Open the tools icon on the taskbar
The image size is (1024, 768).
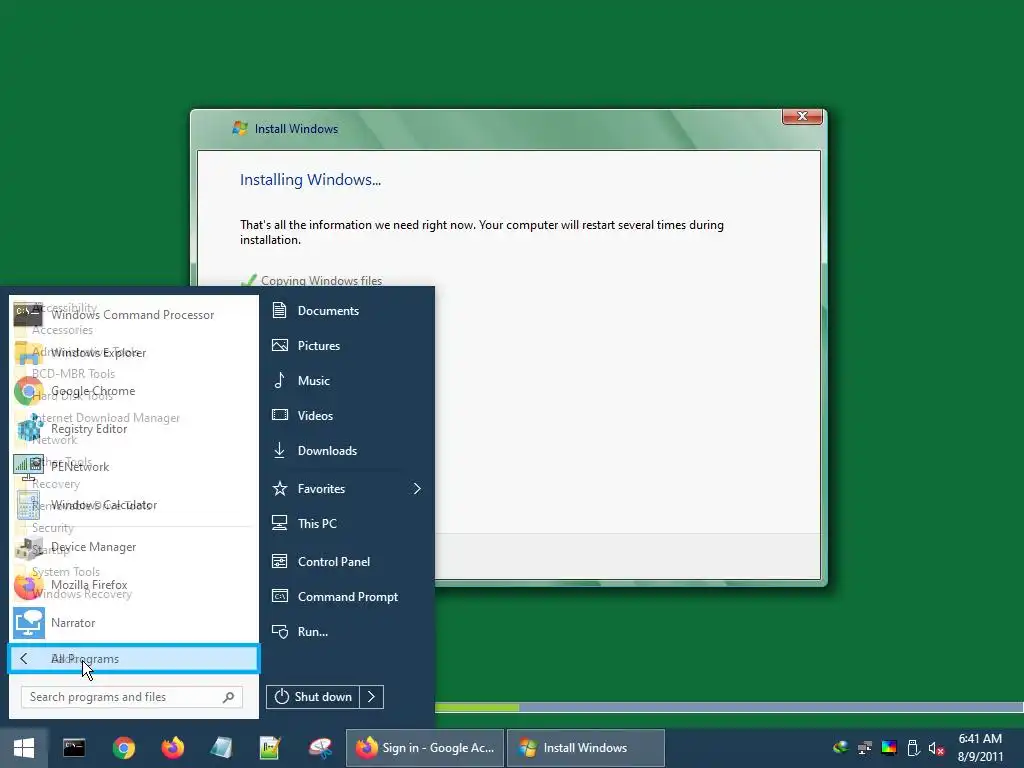pyautogui.click(x=320, y=748)
